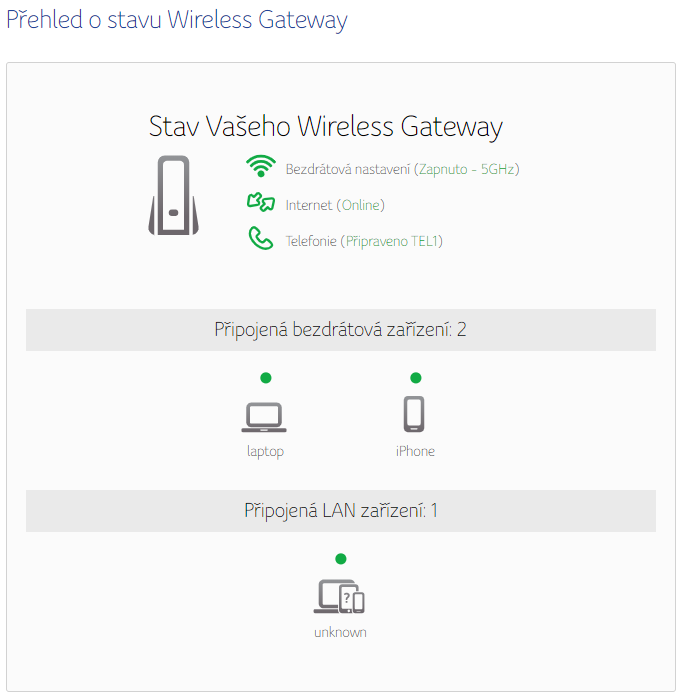Click green status dot above unknown device
Screen dimensions: 680x692
coord(340,559)
